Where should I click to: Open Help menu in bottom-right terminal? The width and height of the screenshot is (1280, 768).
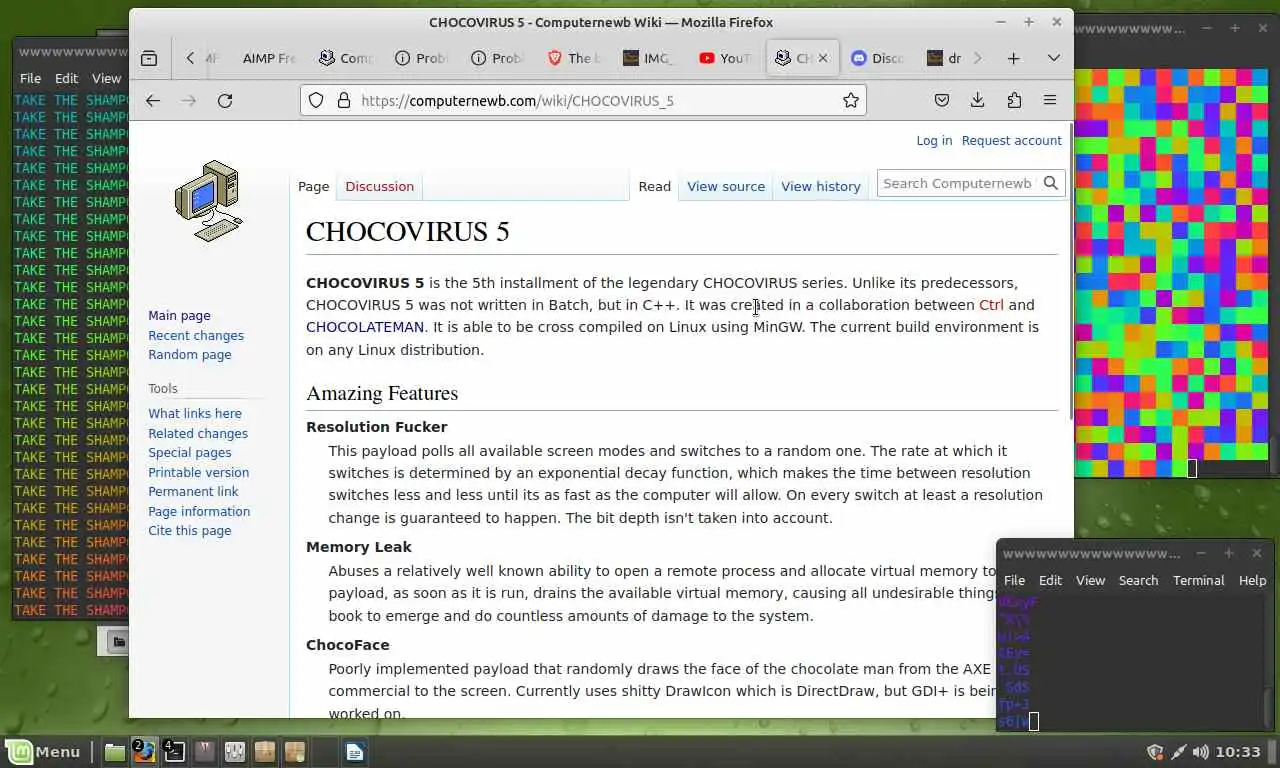pyautogui.click(x=1252, y=580)
